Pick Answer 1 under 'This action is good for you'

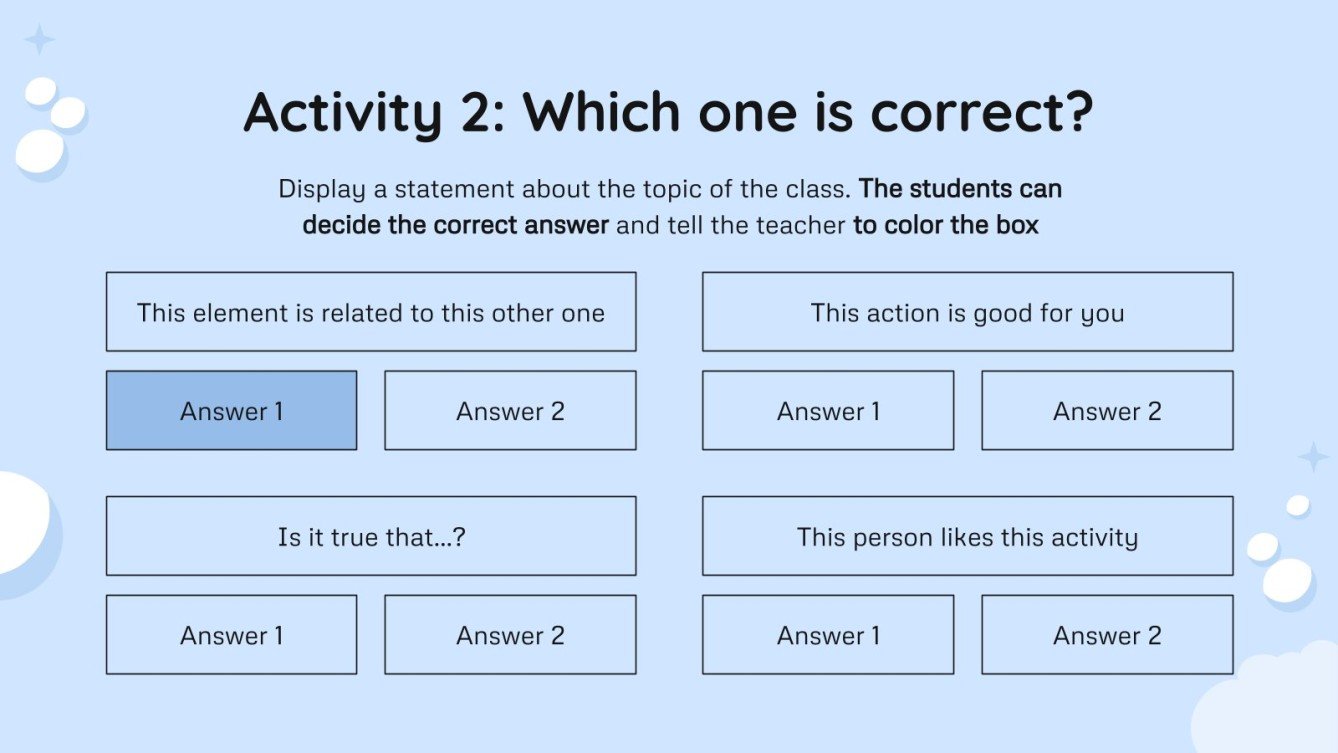[828, 410]
